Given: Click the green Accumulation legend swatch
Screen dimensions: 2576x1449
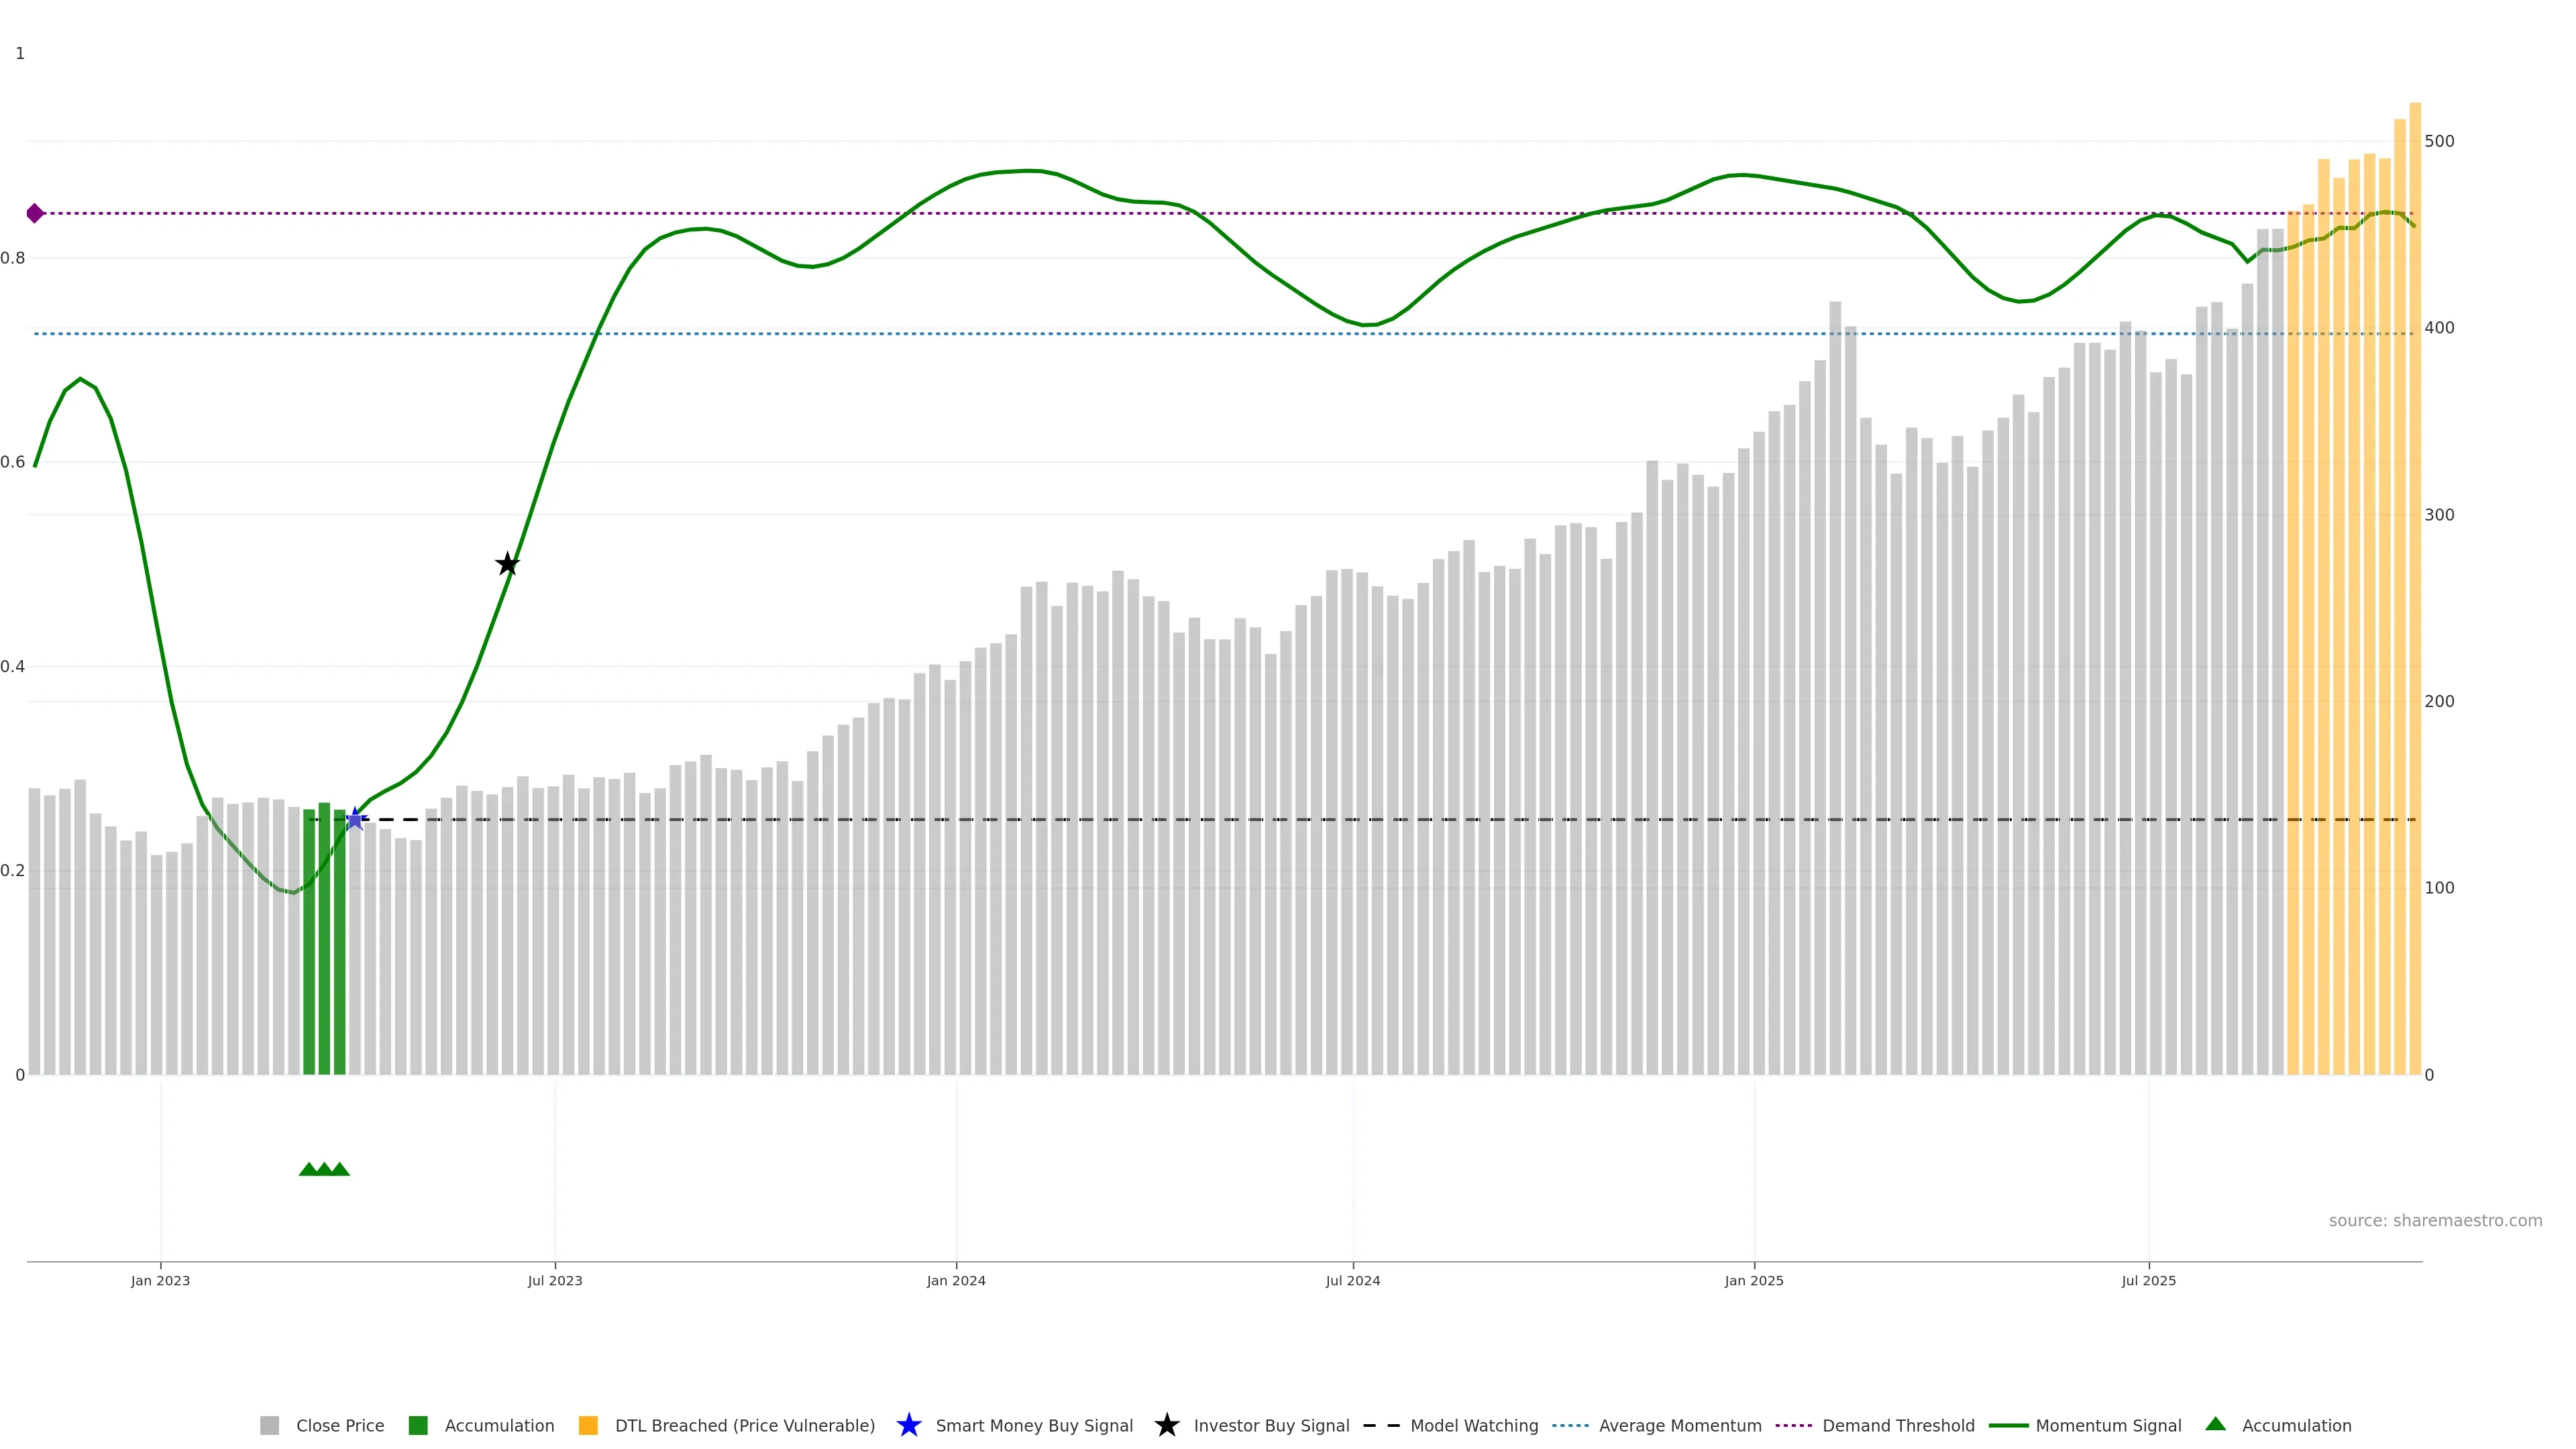Looking at the screenshot, I should pos(418,1425).
